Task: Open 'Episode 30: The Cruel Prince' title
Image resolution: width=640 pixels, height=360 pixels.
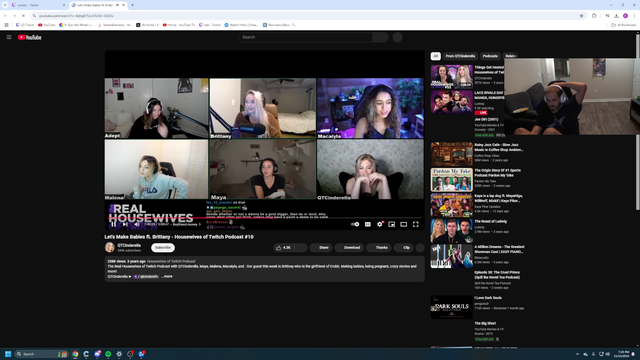Action: (497, 275)
